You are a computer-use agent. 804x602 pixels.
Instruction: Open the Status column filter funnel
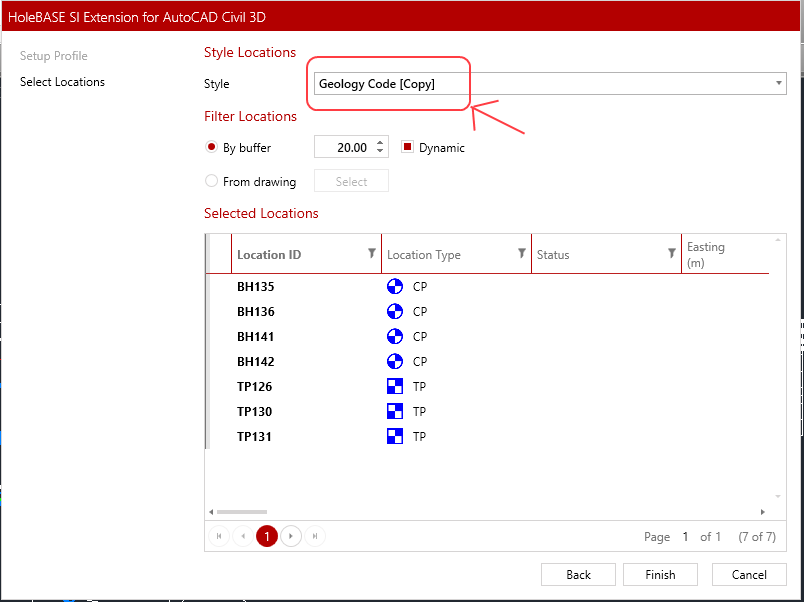[671, 254]
